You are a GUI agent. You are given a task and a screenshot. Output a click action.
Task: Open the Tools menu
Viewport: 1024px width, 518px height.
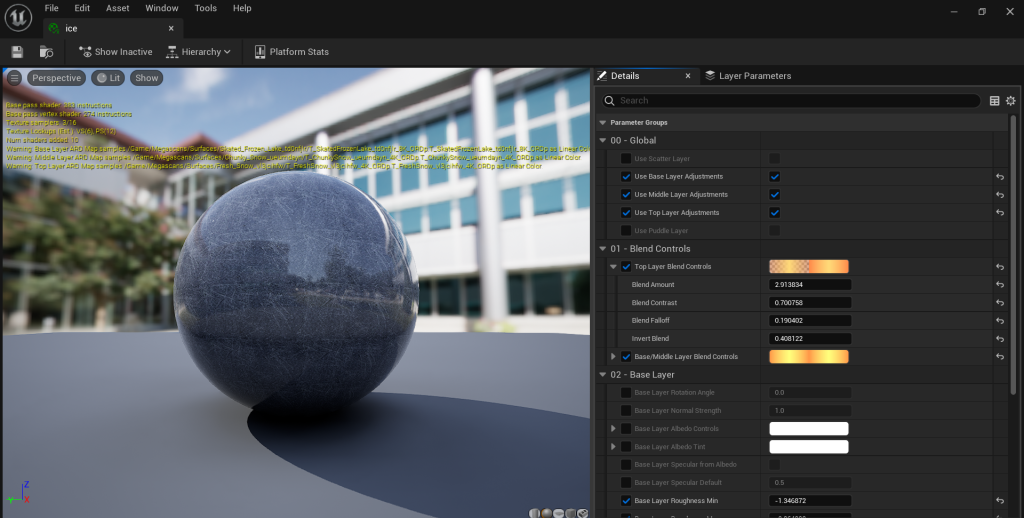click(x=206, y=8)
